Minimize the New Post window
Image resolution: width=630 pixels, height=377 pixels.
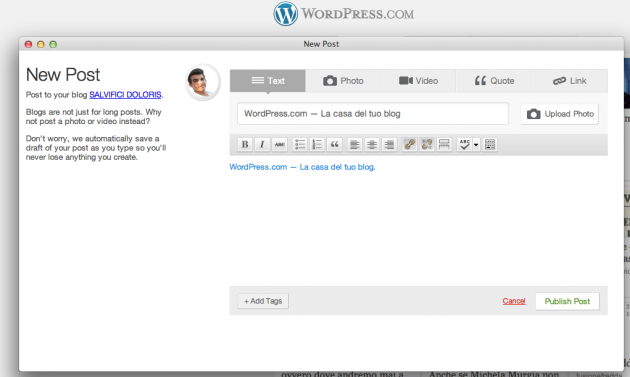(41, 44)
